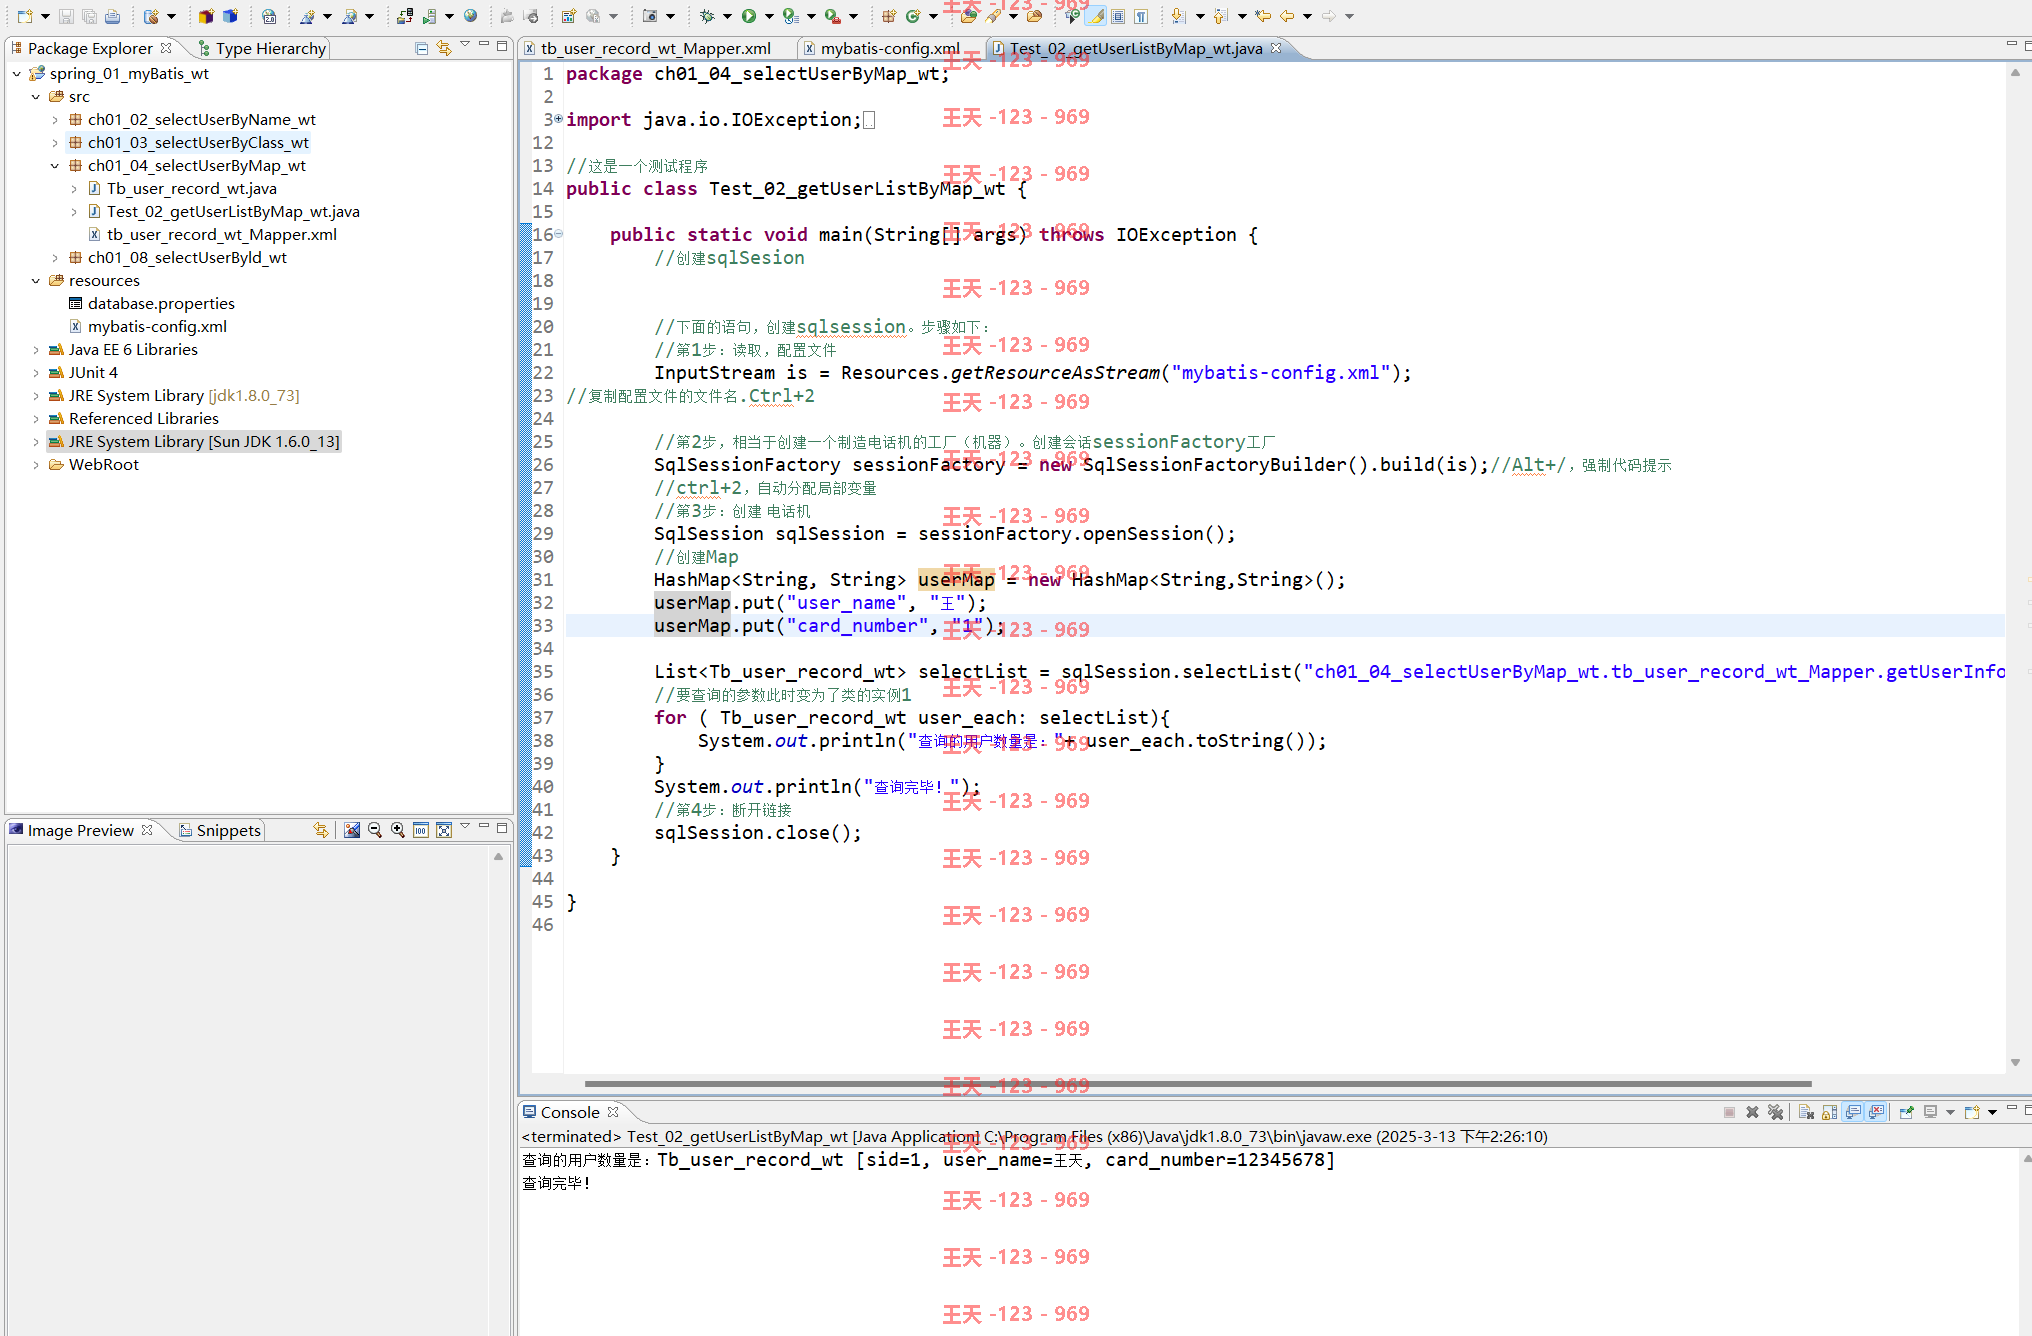Open Display Selected Console dropdown arrow
This screenshot has height=1336, width=2032.
1950,1112
